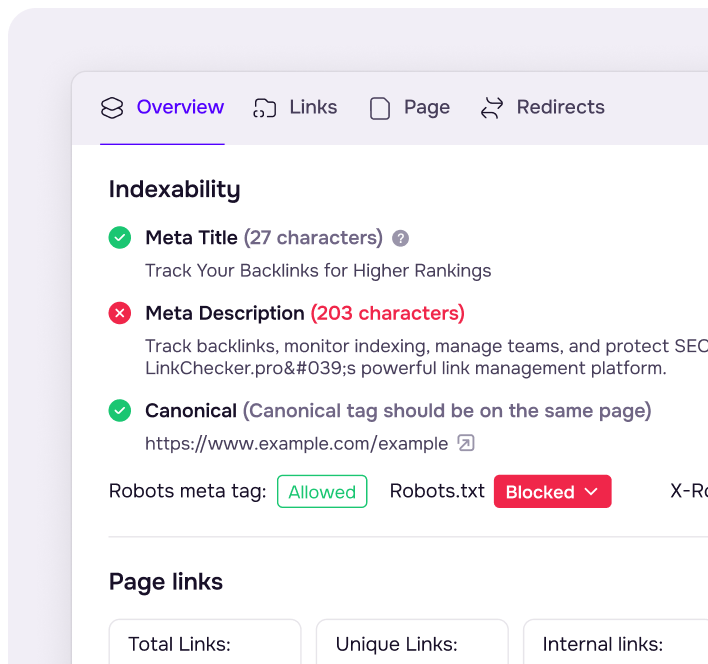Open the https://www.example.com/example canonical link
Viewport: 708px width, 664px height.
(x=296, y=444)
